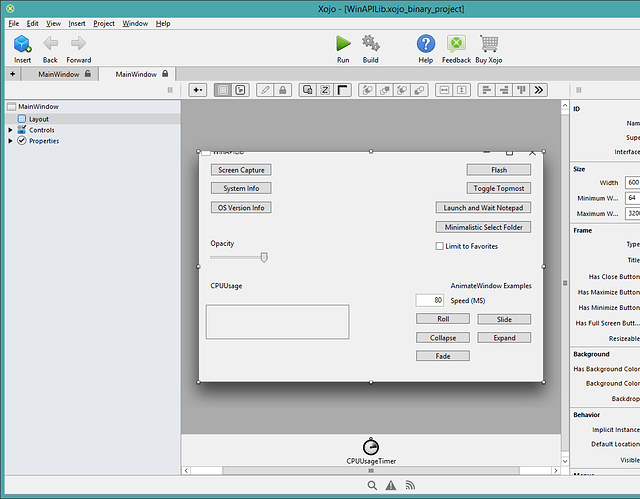Click the Buy Xojo shopping cart
Image resolution: width=640 pixels, height=499 pixels.
(x=489, y=43)
